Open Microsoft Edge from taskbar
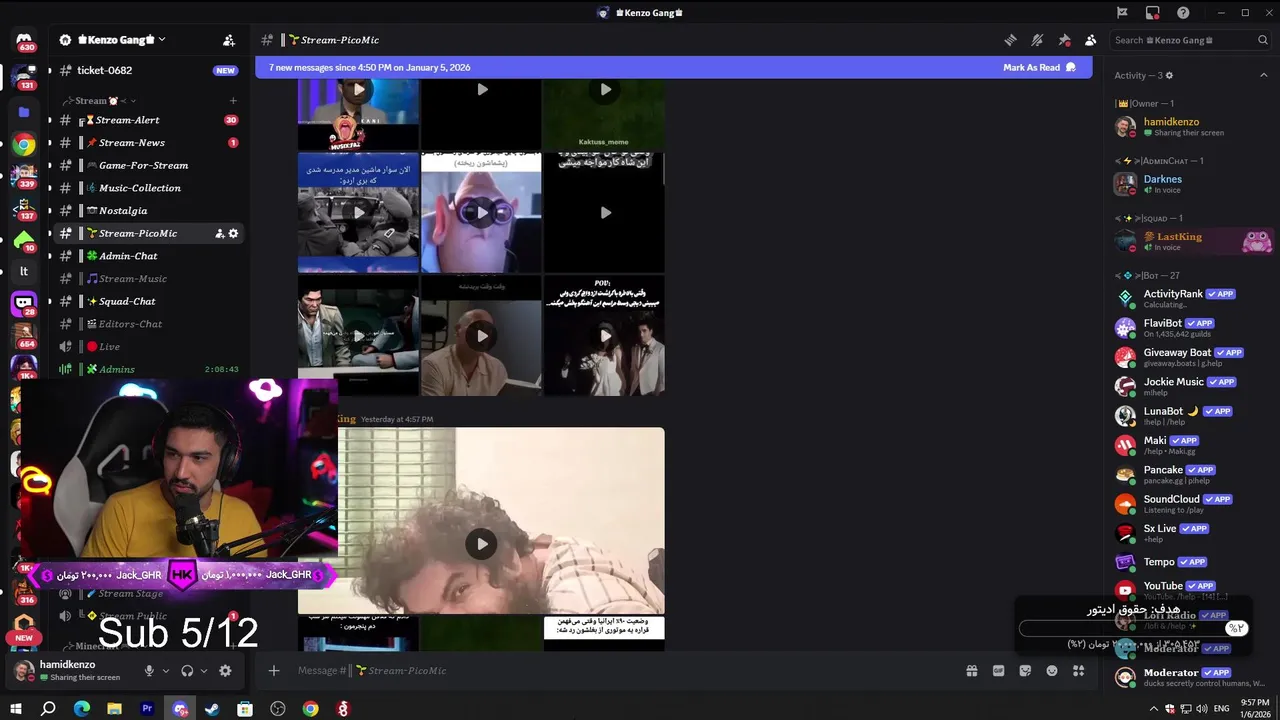This screenshot has height=720, width=1280. 82,709
